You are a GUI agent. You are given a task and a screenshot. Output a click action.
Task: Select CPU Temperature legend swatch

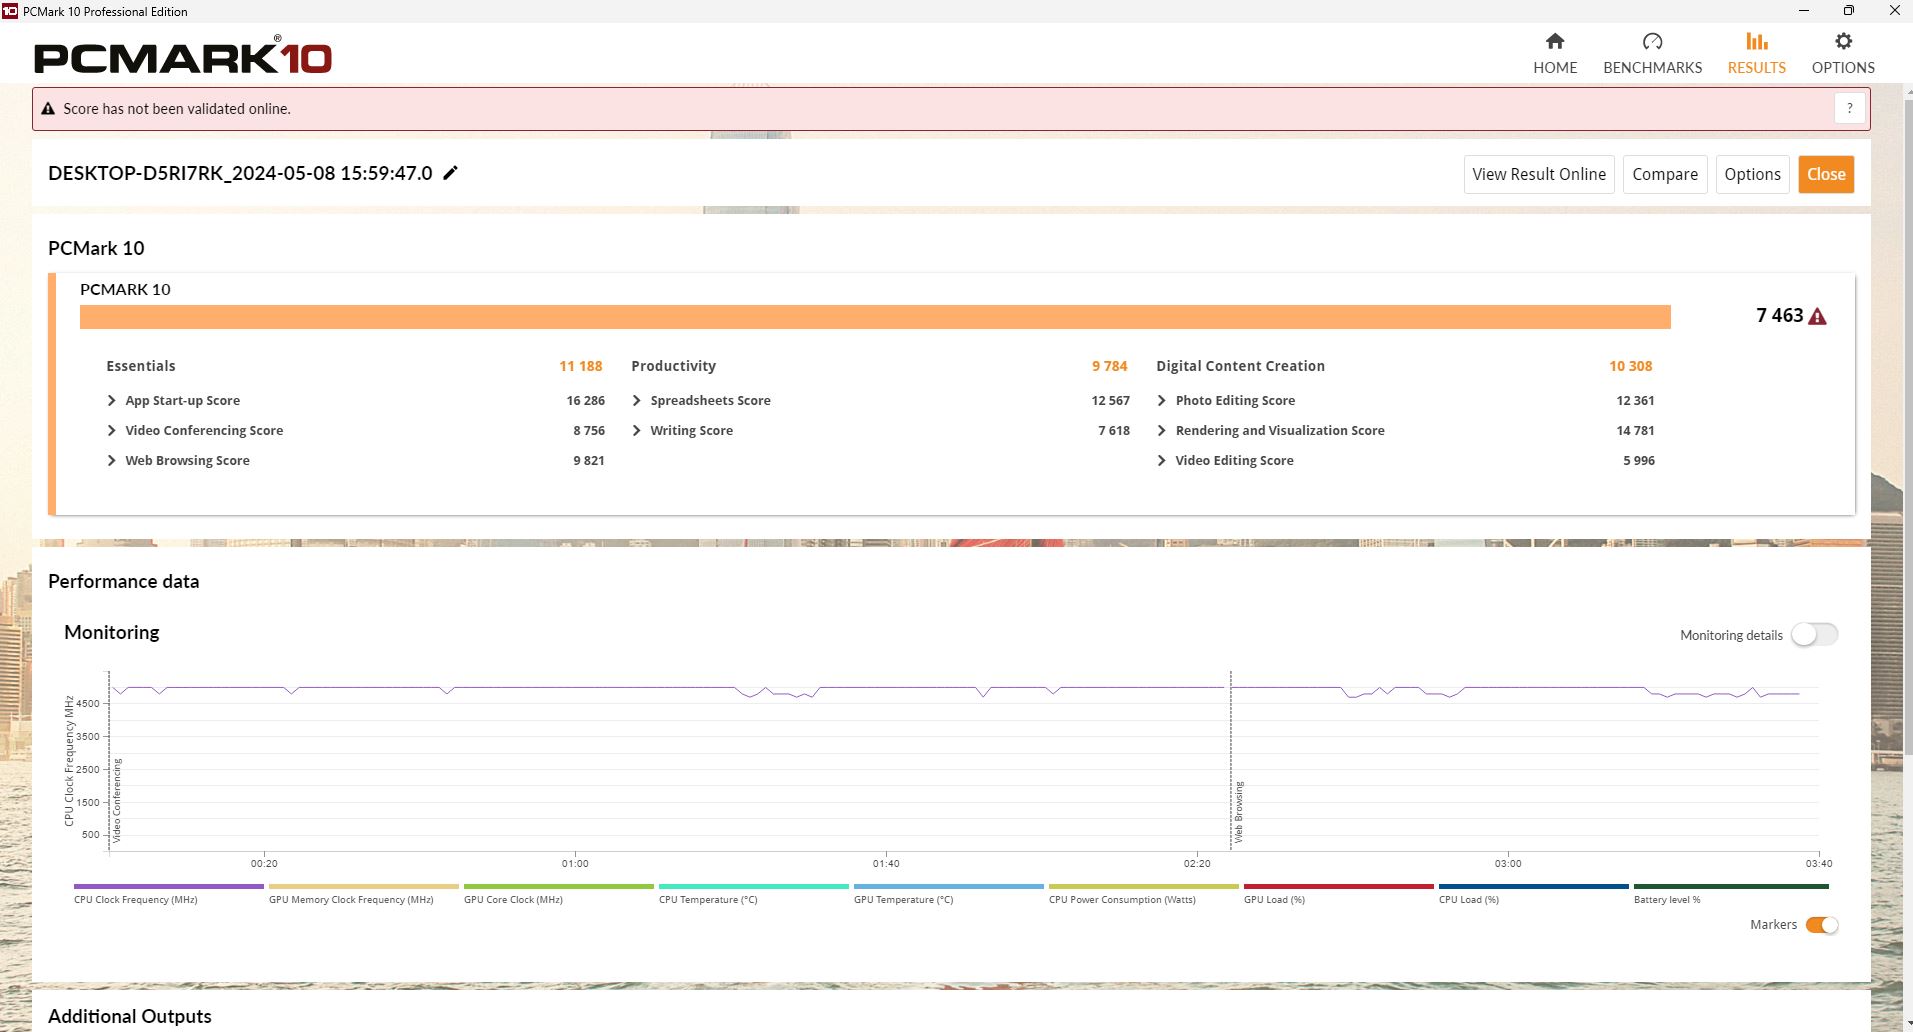(x=754, y=886)
